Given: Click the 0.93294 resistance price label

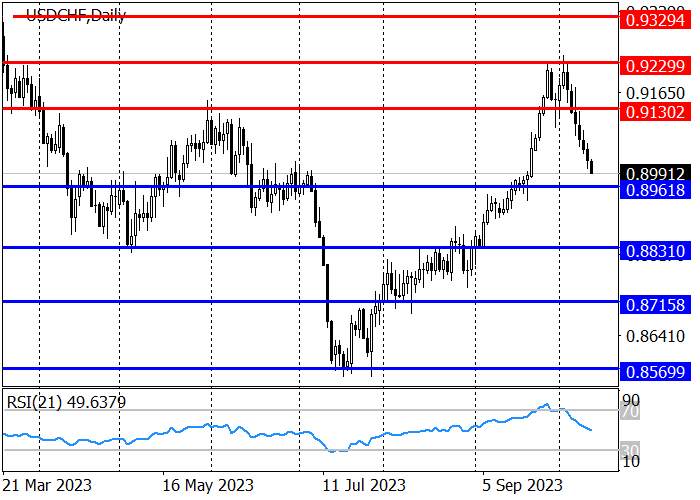Looking at the screenshot, I should pyautogui.click(x=655, y=20).
